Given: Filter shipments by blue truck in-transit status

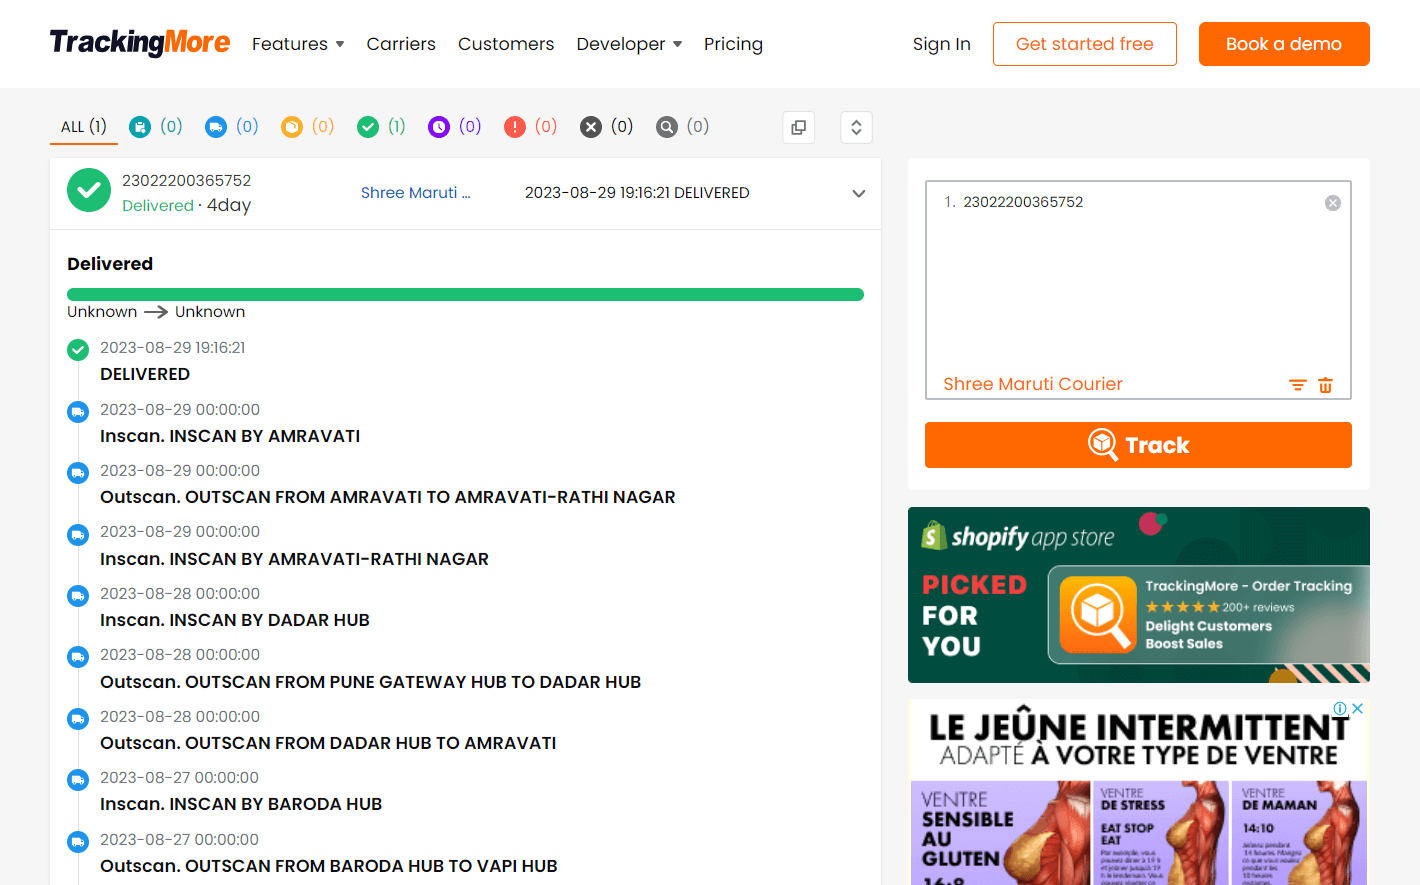Looking at the screenshot, I should point(231,127).
